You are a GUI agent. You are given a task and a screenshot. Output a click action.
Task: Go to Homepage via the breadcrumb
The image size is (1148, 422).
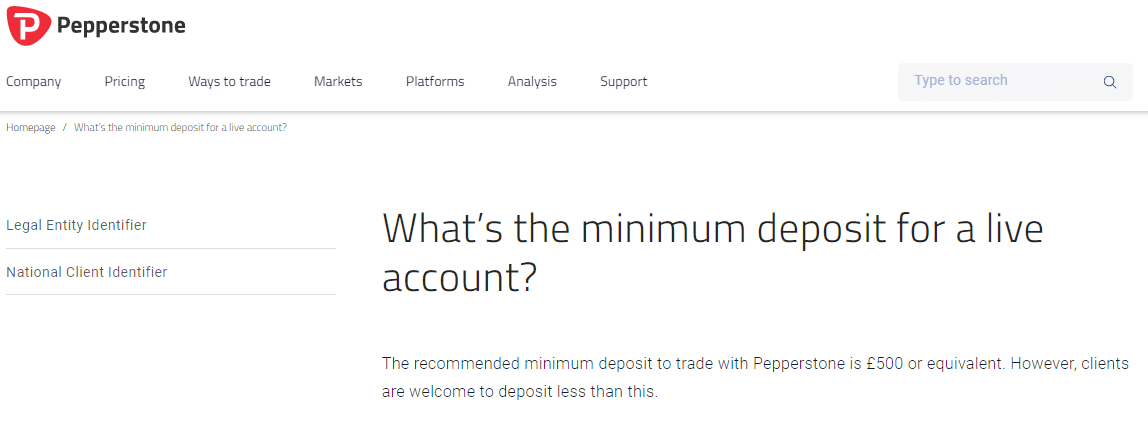tap(31, 128)
